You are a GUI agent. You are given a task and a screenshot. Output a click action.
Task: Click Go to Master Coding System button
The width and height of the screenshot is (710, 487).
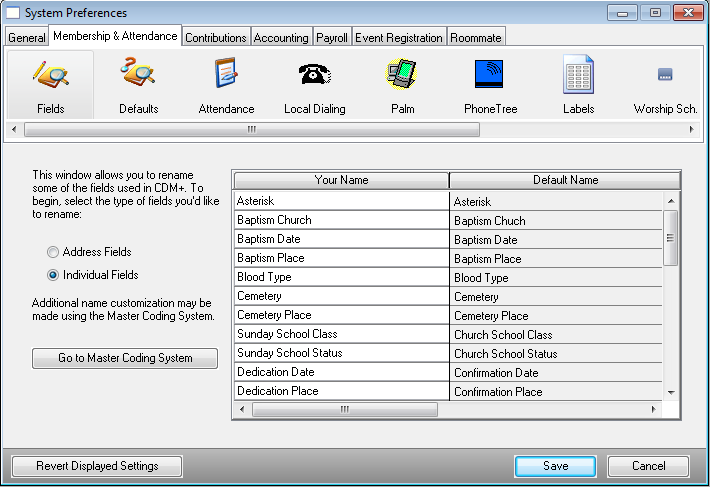(x=125, y=358)
